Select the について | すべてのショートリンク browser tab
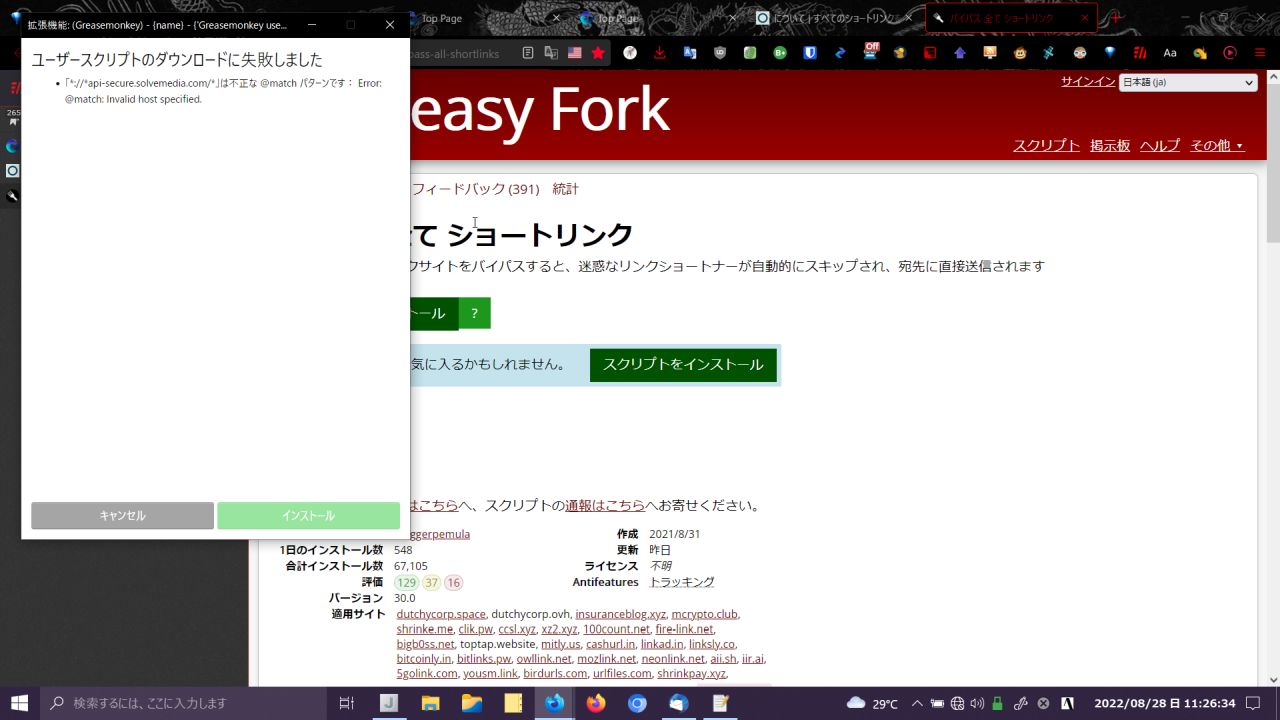1280x720 pixels. click(834, 18)
